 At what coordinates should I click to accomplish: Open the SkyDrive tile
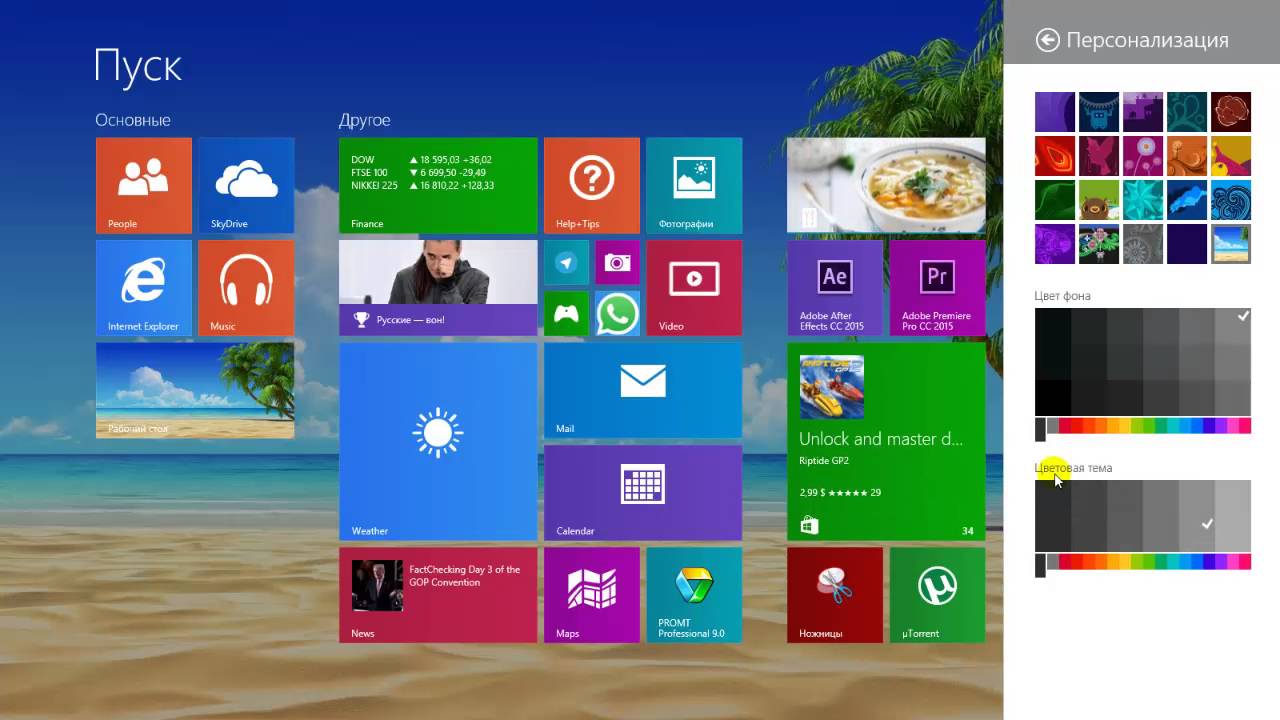pos(246,186)
